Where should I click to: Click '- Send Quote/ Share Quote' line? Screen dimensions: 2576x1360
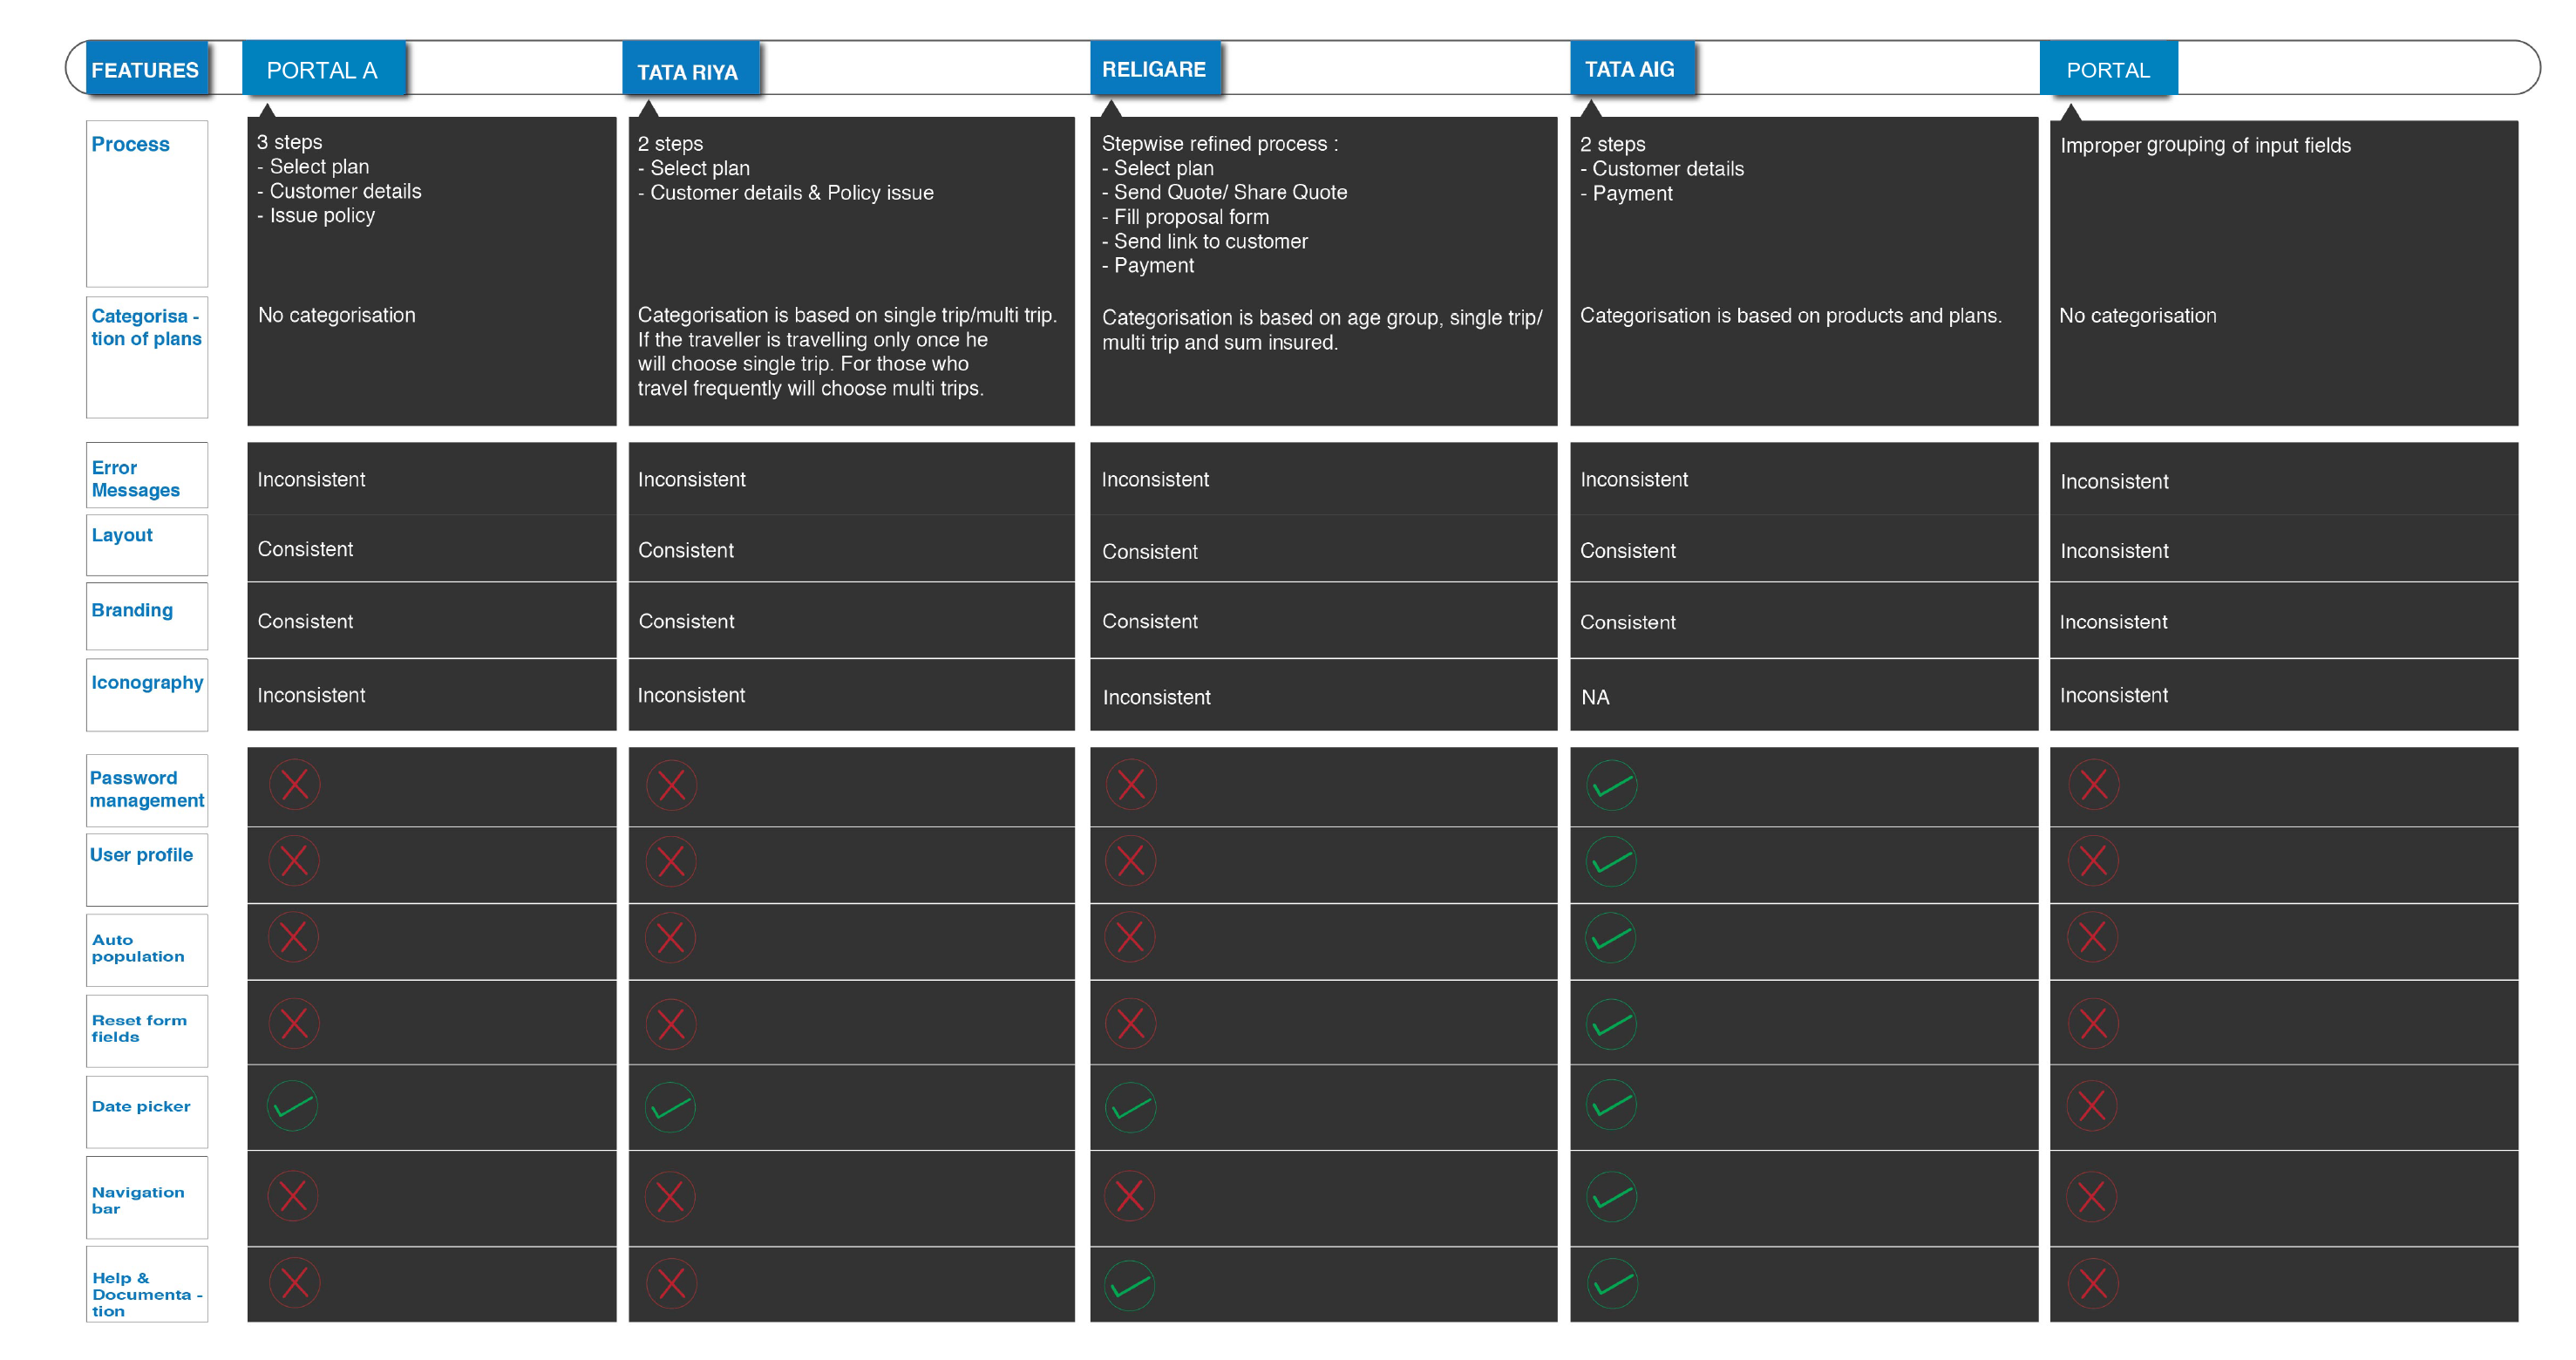point(1224,192)
